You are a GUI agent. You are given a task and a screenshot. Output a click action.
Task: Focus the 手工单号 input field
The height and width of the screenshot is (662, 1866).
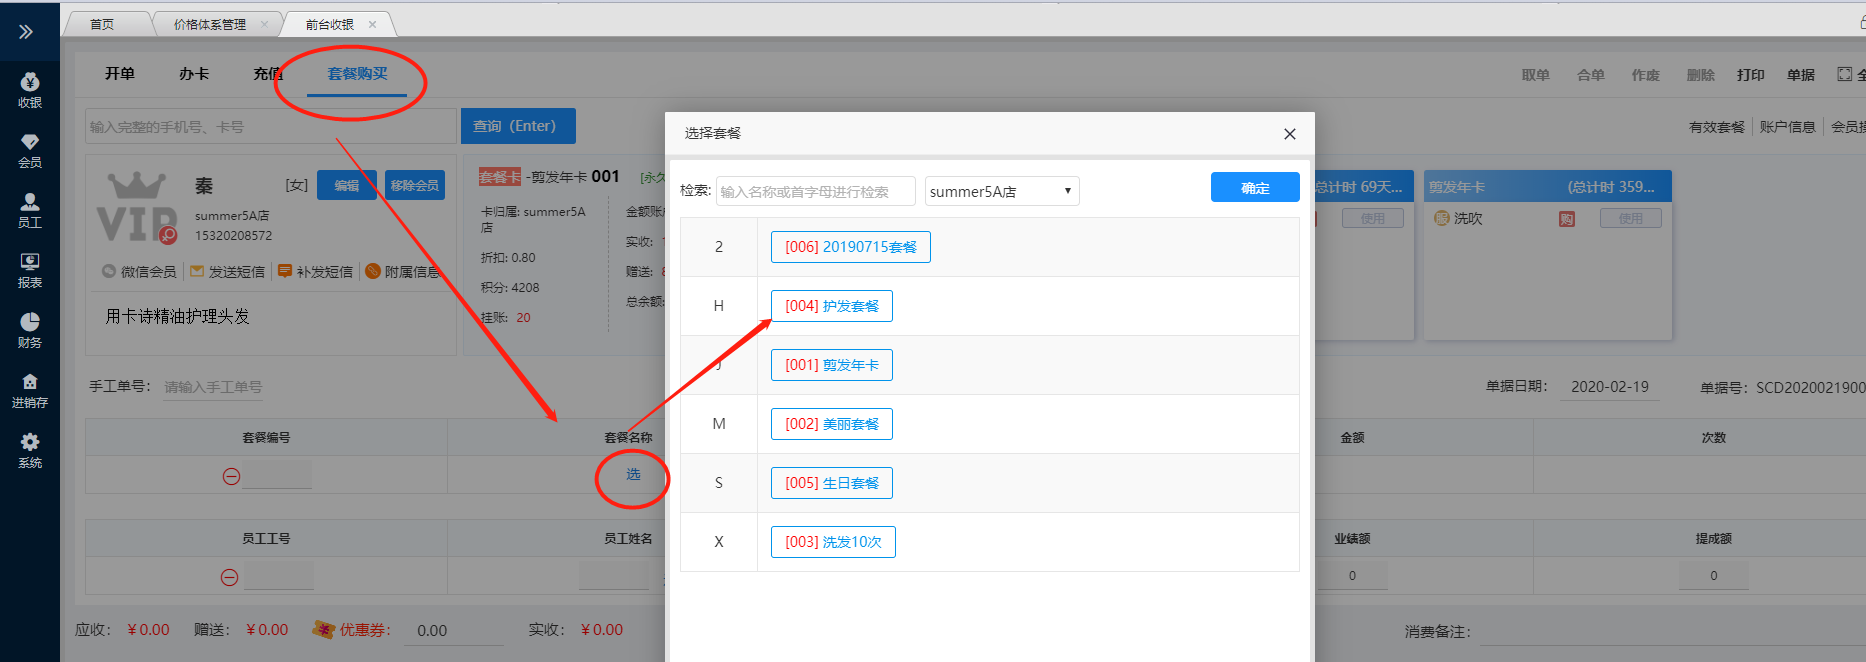213,387
